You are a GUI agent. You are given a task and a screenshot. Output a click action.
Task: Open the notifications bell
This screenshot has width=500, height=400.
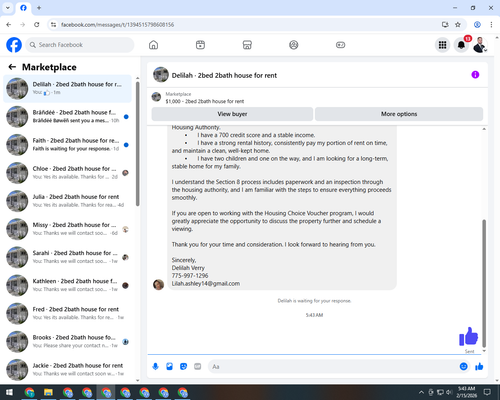click(461, 45)
